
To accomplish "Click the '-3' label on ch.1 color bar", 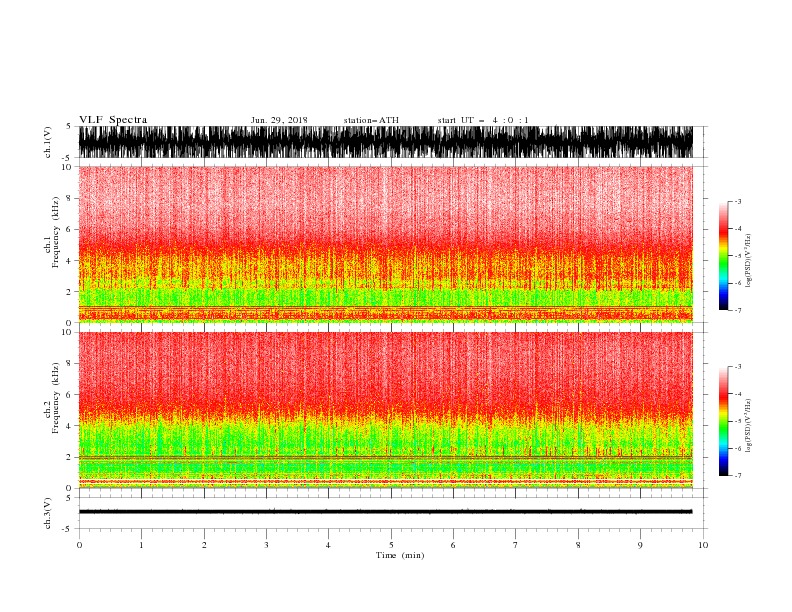I will click(x=737, y=201).
